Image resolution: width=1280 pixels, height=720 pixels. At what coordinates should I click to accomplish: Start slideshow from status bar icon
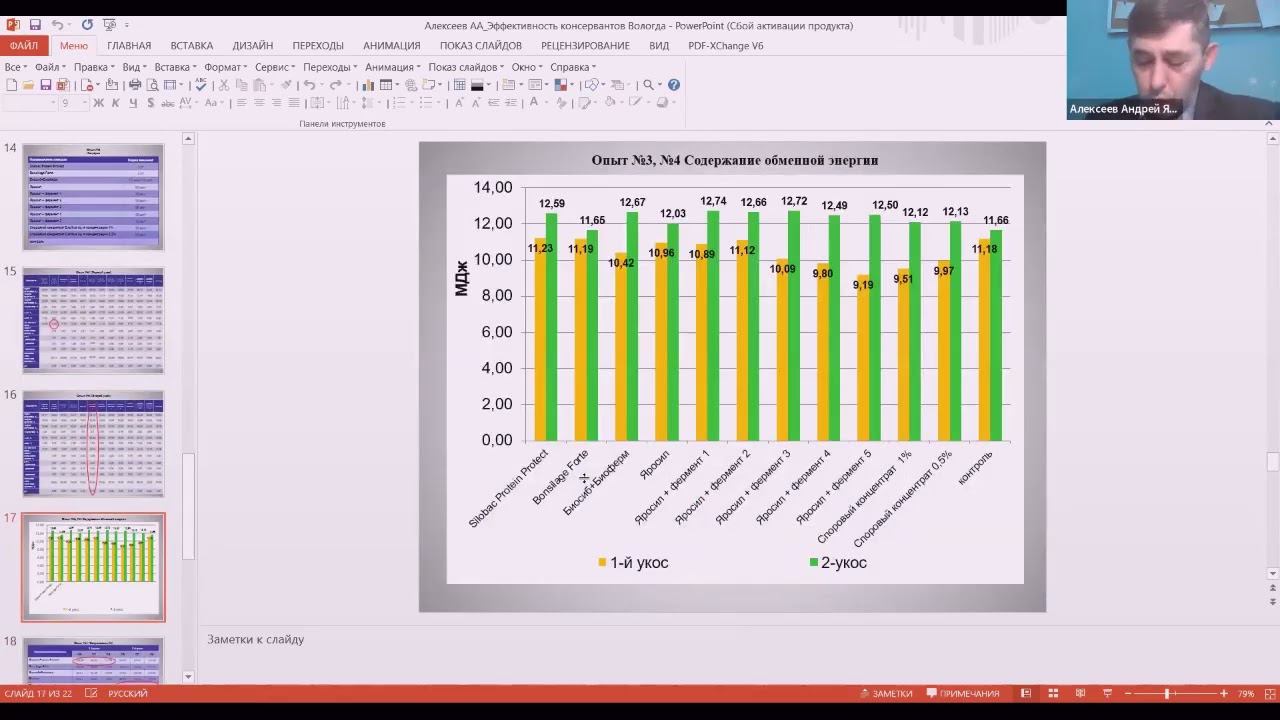[x=1107, y=693]
